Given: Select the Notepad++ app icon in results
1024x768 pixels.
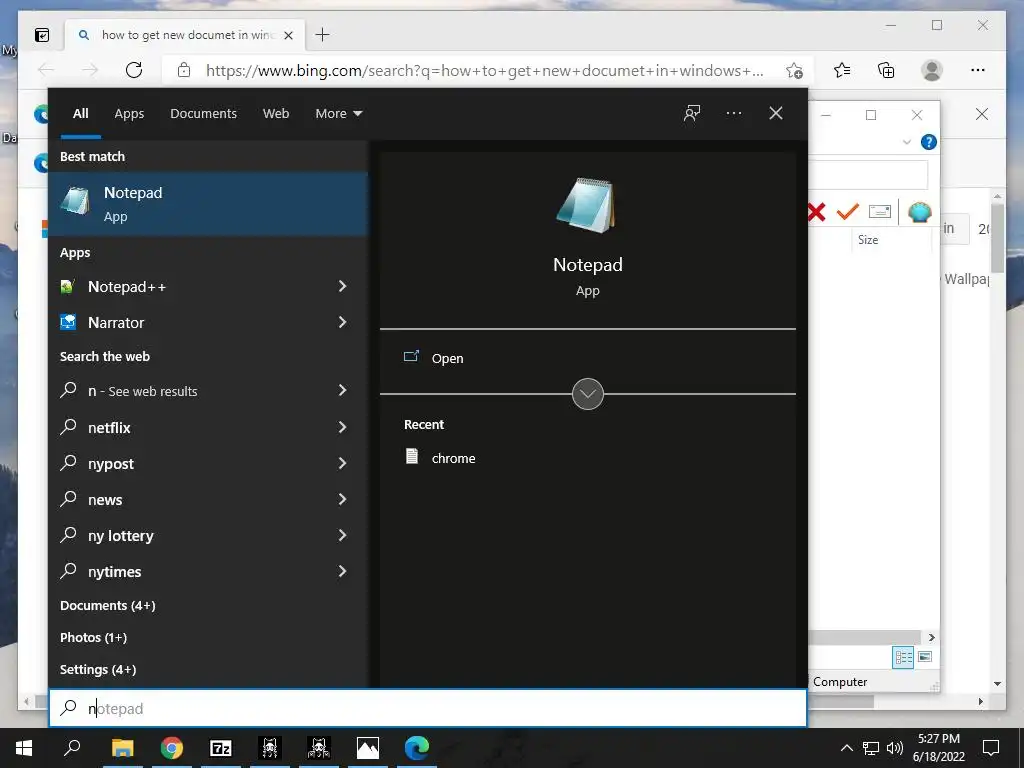Looking at the screenshot, I should (68, 287).
